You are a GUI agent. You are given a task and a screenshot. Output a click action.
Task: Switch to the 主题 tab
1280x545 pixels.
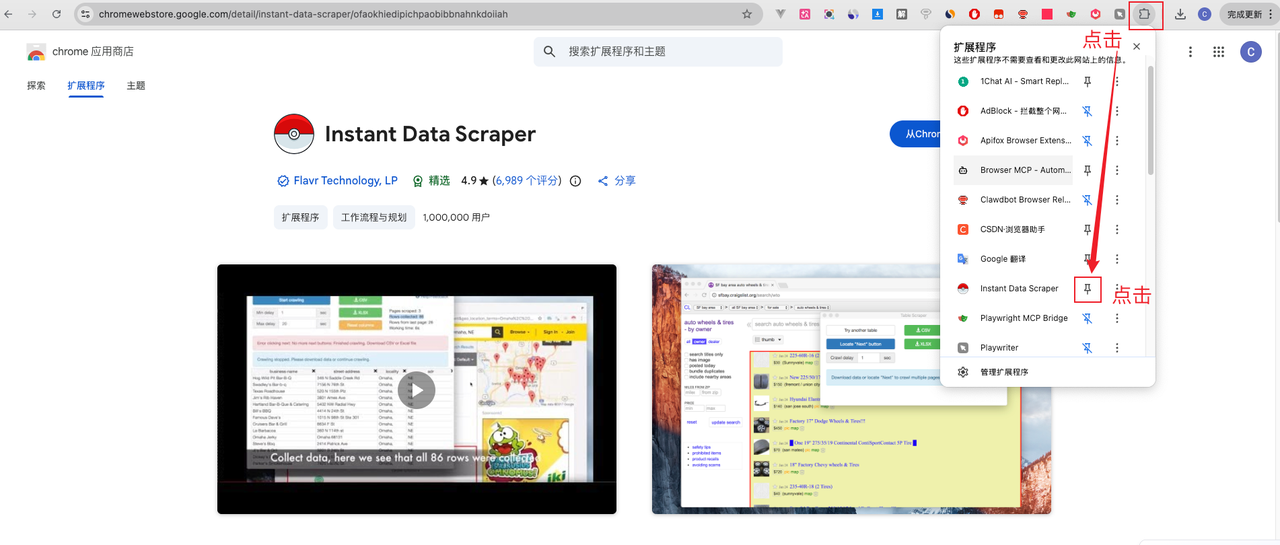[136, 86]
